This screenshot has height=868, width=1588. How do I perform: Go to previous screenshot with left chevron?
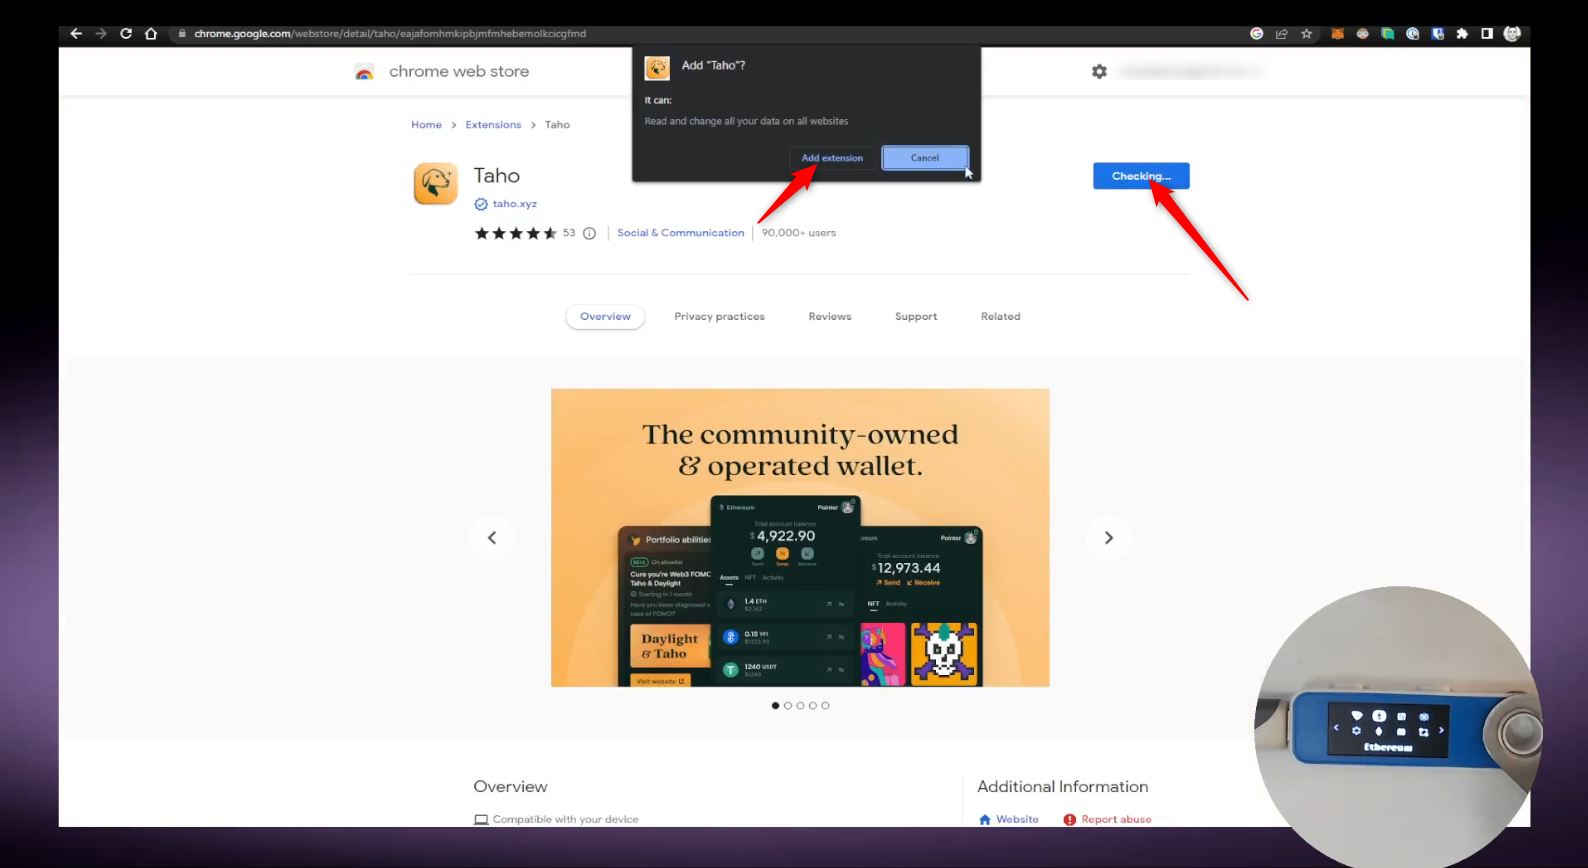pos(492,538)
